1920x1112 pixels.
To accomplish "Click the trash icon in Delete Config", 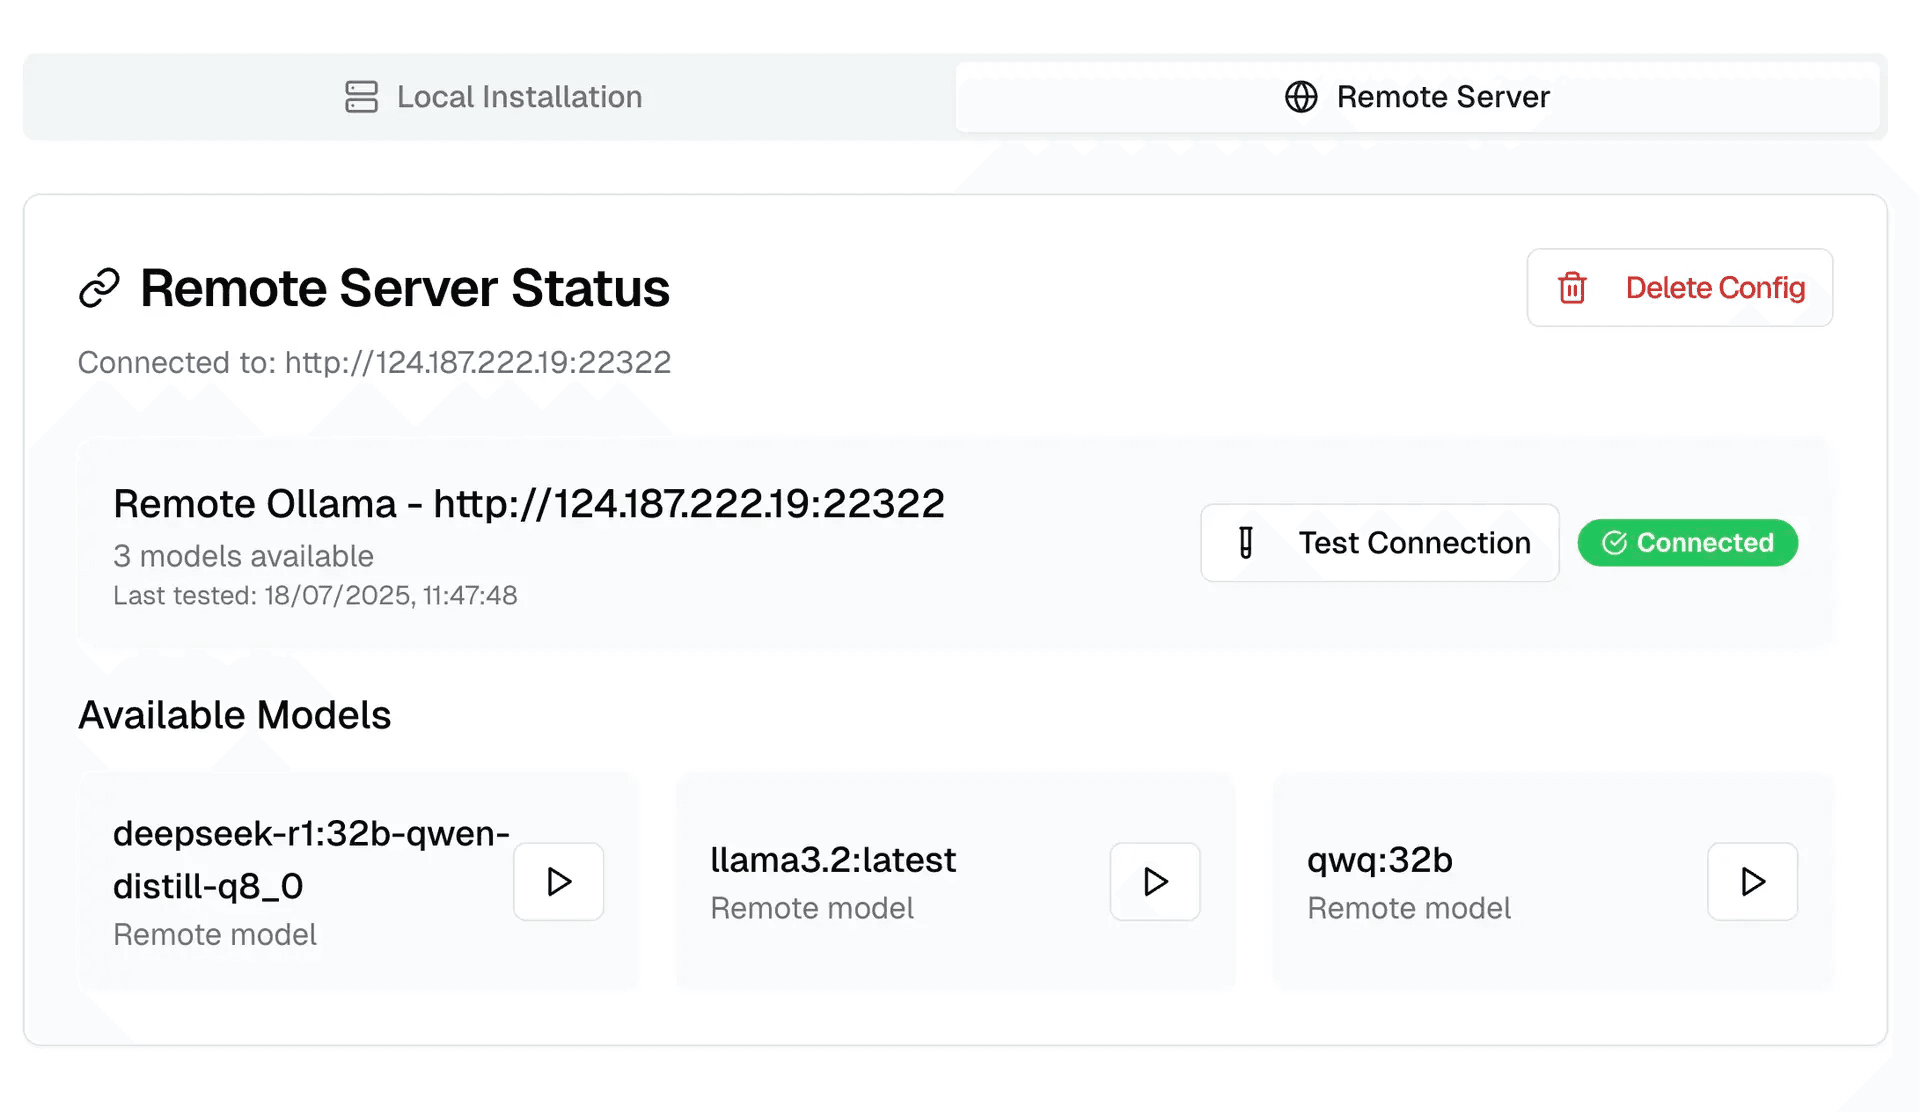I will coord(1571,288).
